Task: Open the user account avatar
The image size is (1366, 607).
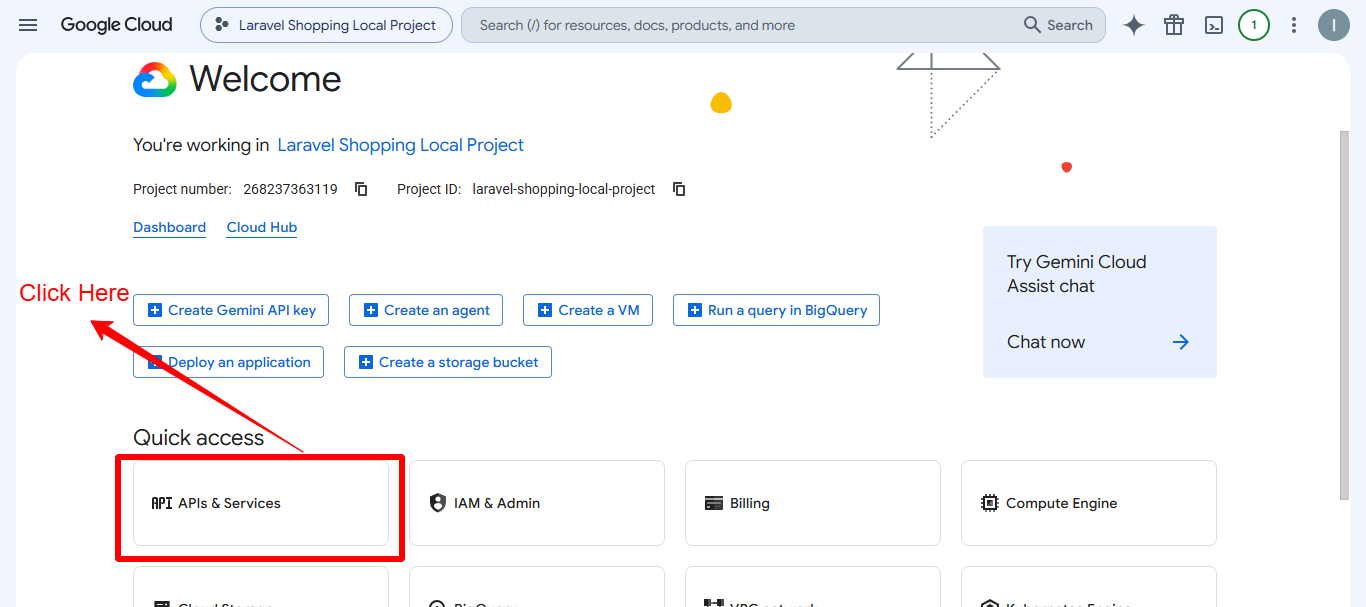Action: tap(1334, 25)
